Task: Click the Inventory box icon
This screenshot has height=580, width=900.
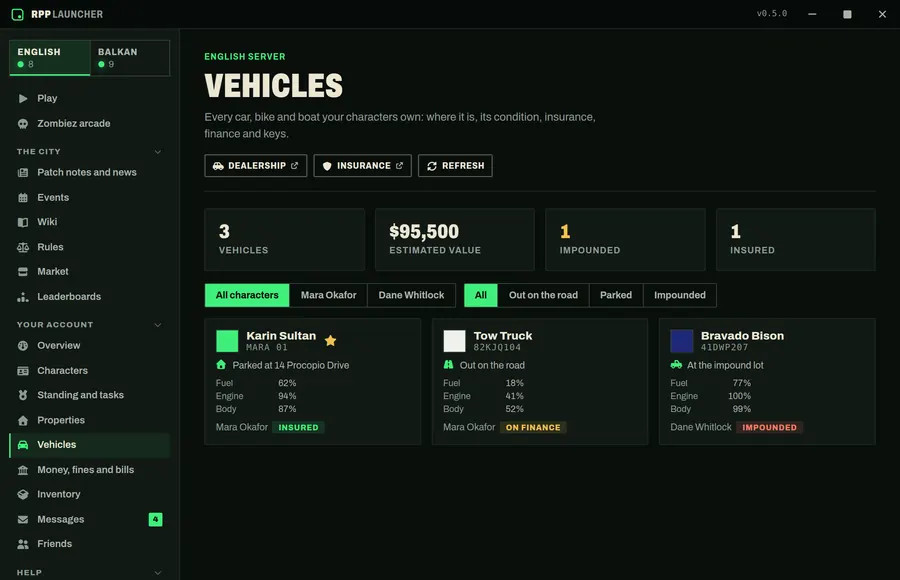Action: pyautogui.click(x=23, y=494)
